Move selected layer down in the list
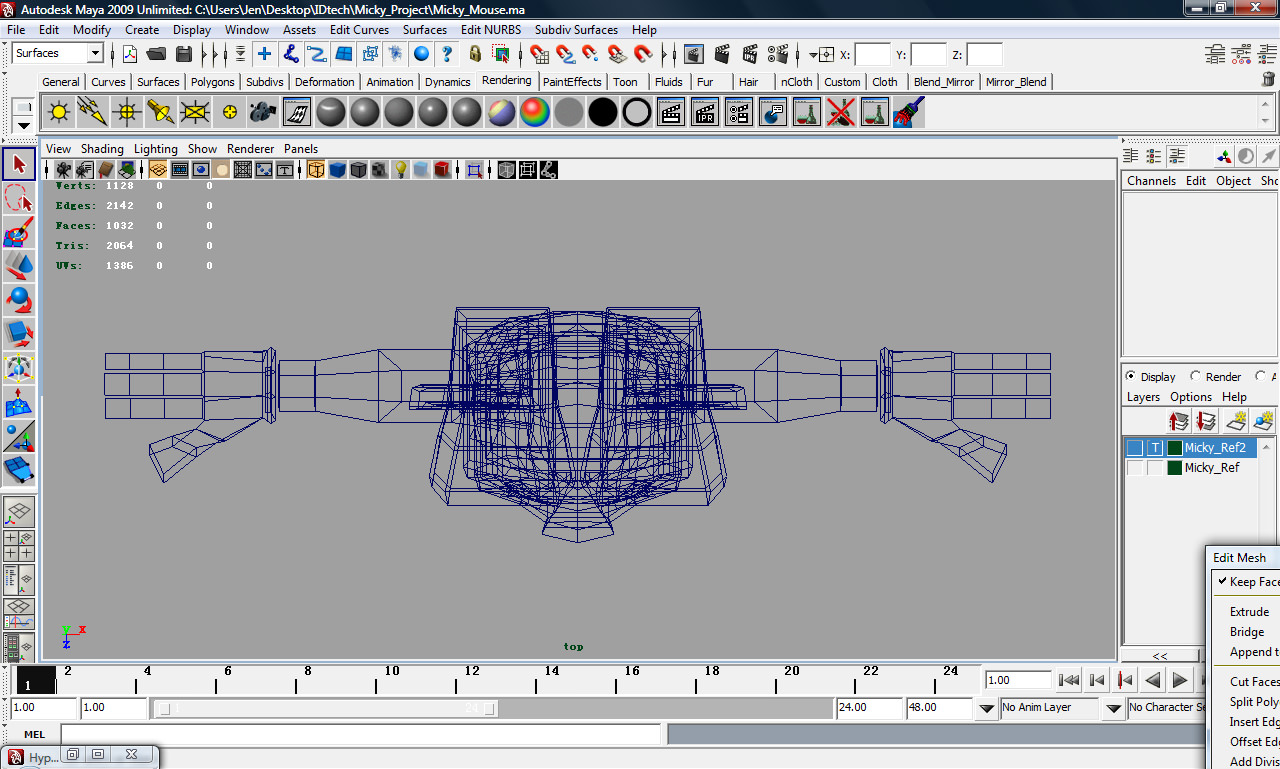Image resolution: width=1280 pixels, height=769 pixels. tap(1205, 420)
